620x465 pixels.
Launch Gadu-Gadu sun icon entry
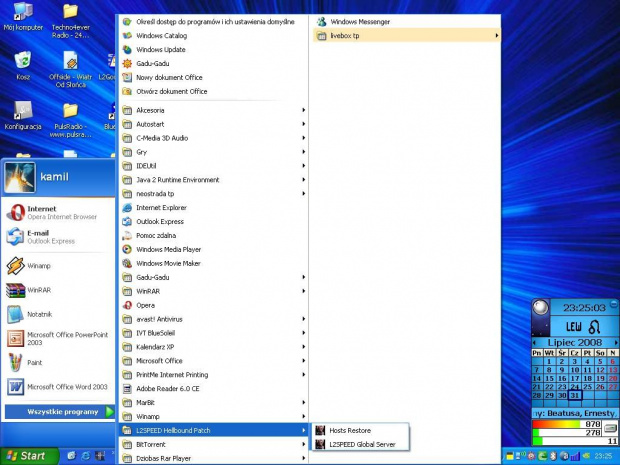214,63
